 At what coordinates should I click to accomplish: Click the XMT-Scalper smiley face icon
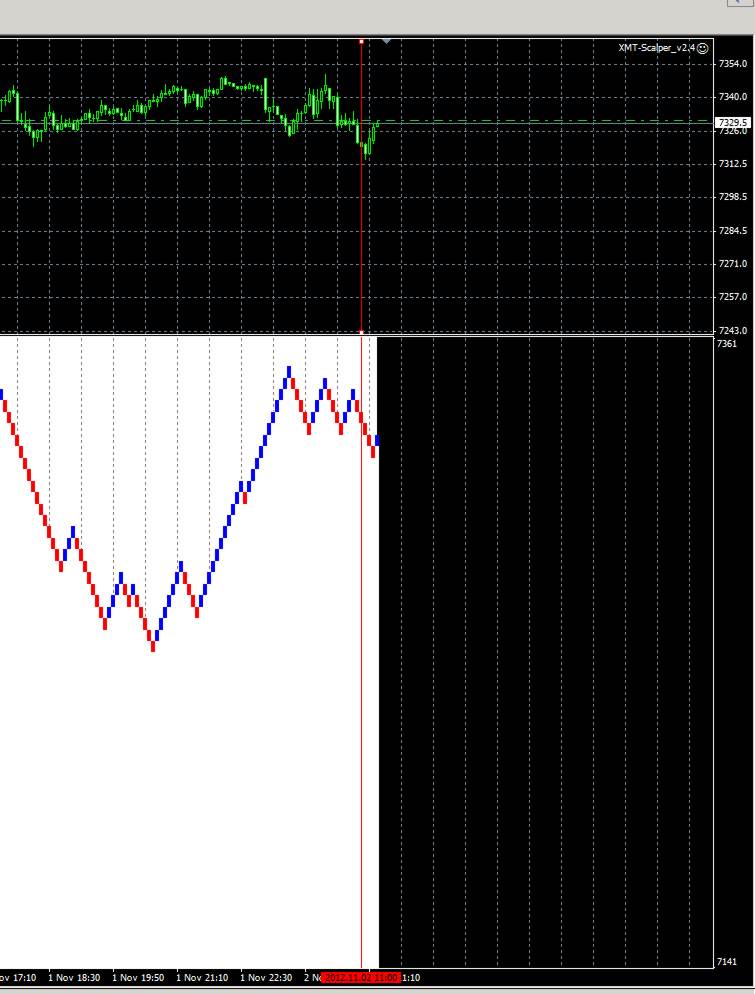(702, 48)
